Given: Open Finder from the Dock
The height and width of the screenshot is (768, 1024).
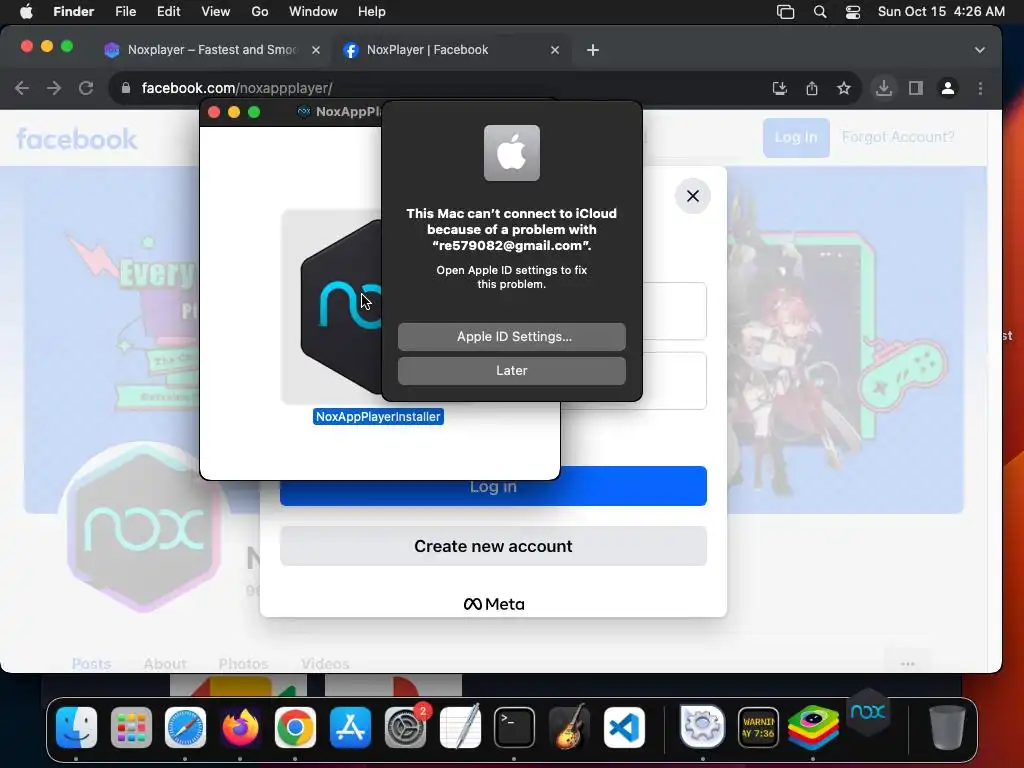Looking at the screenshot, I should click(x=76, y=727).
